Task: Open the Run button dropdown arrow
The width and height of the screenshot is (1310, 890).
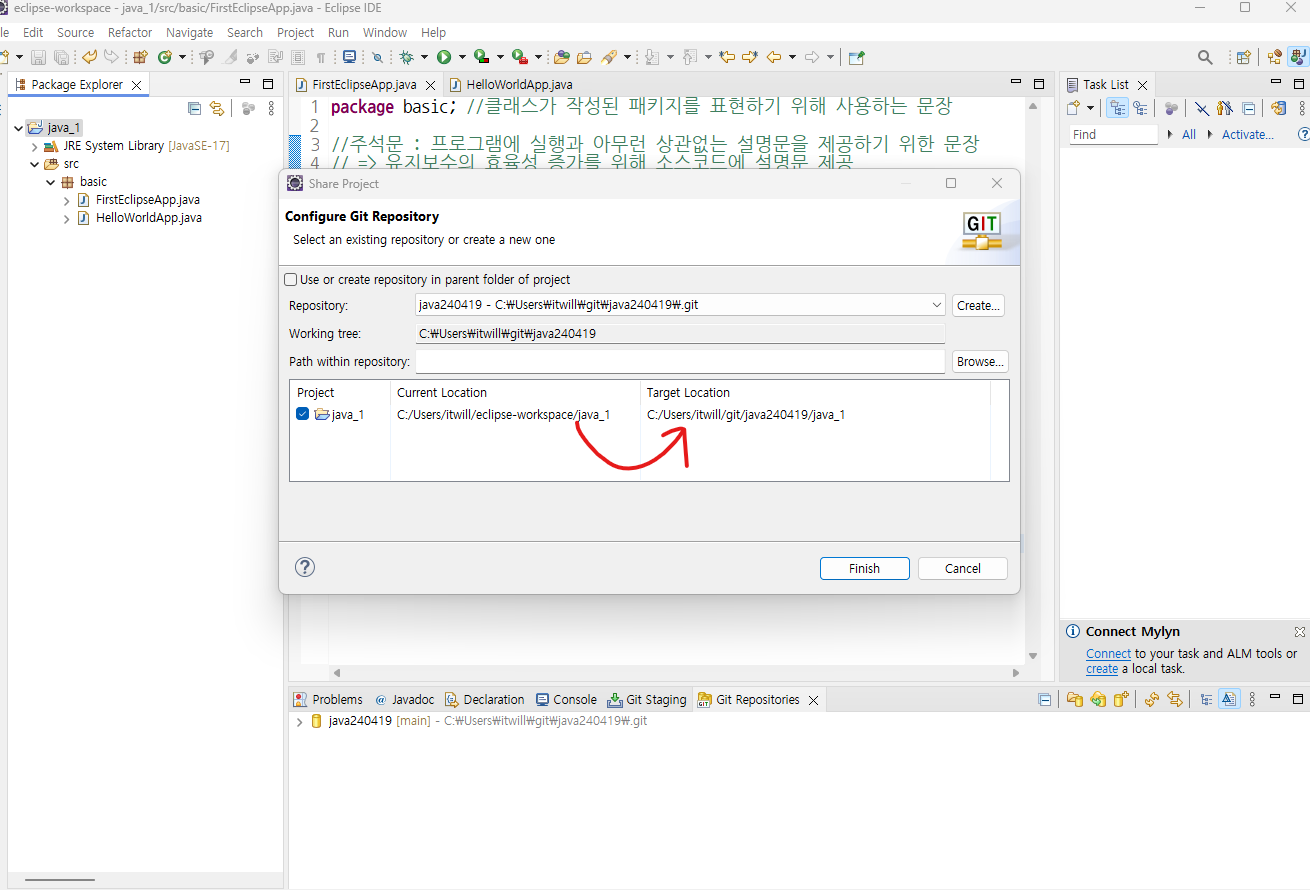Action: click(461, 57)
